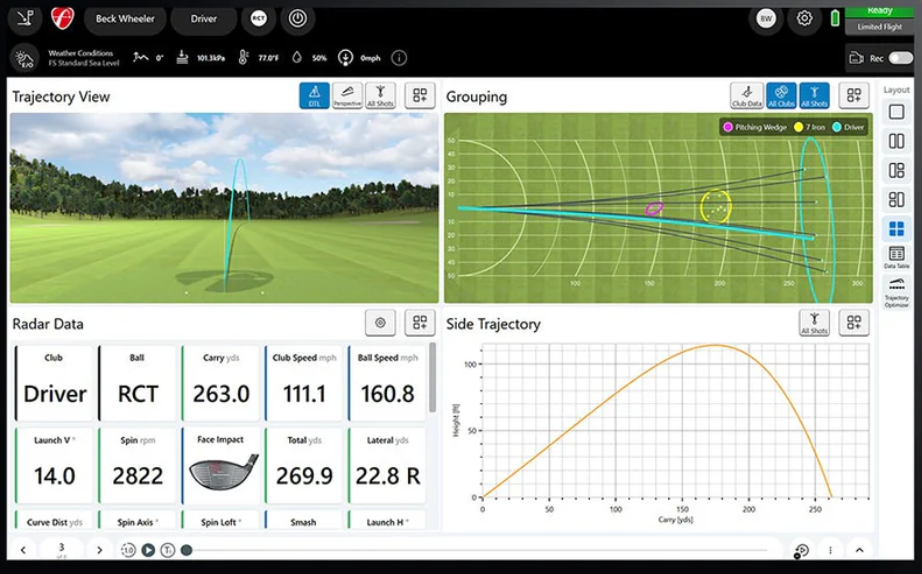
Task: Open widget picker in Trajectory View panel
Action: 420,95
